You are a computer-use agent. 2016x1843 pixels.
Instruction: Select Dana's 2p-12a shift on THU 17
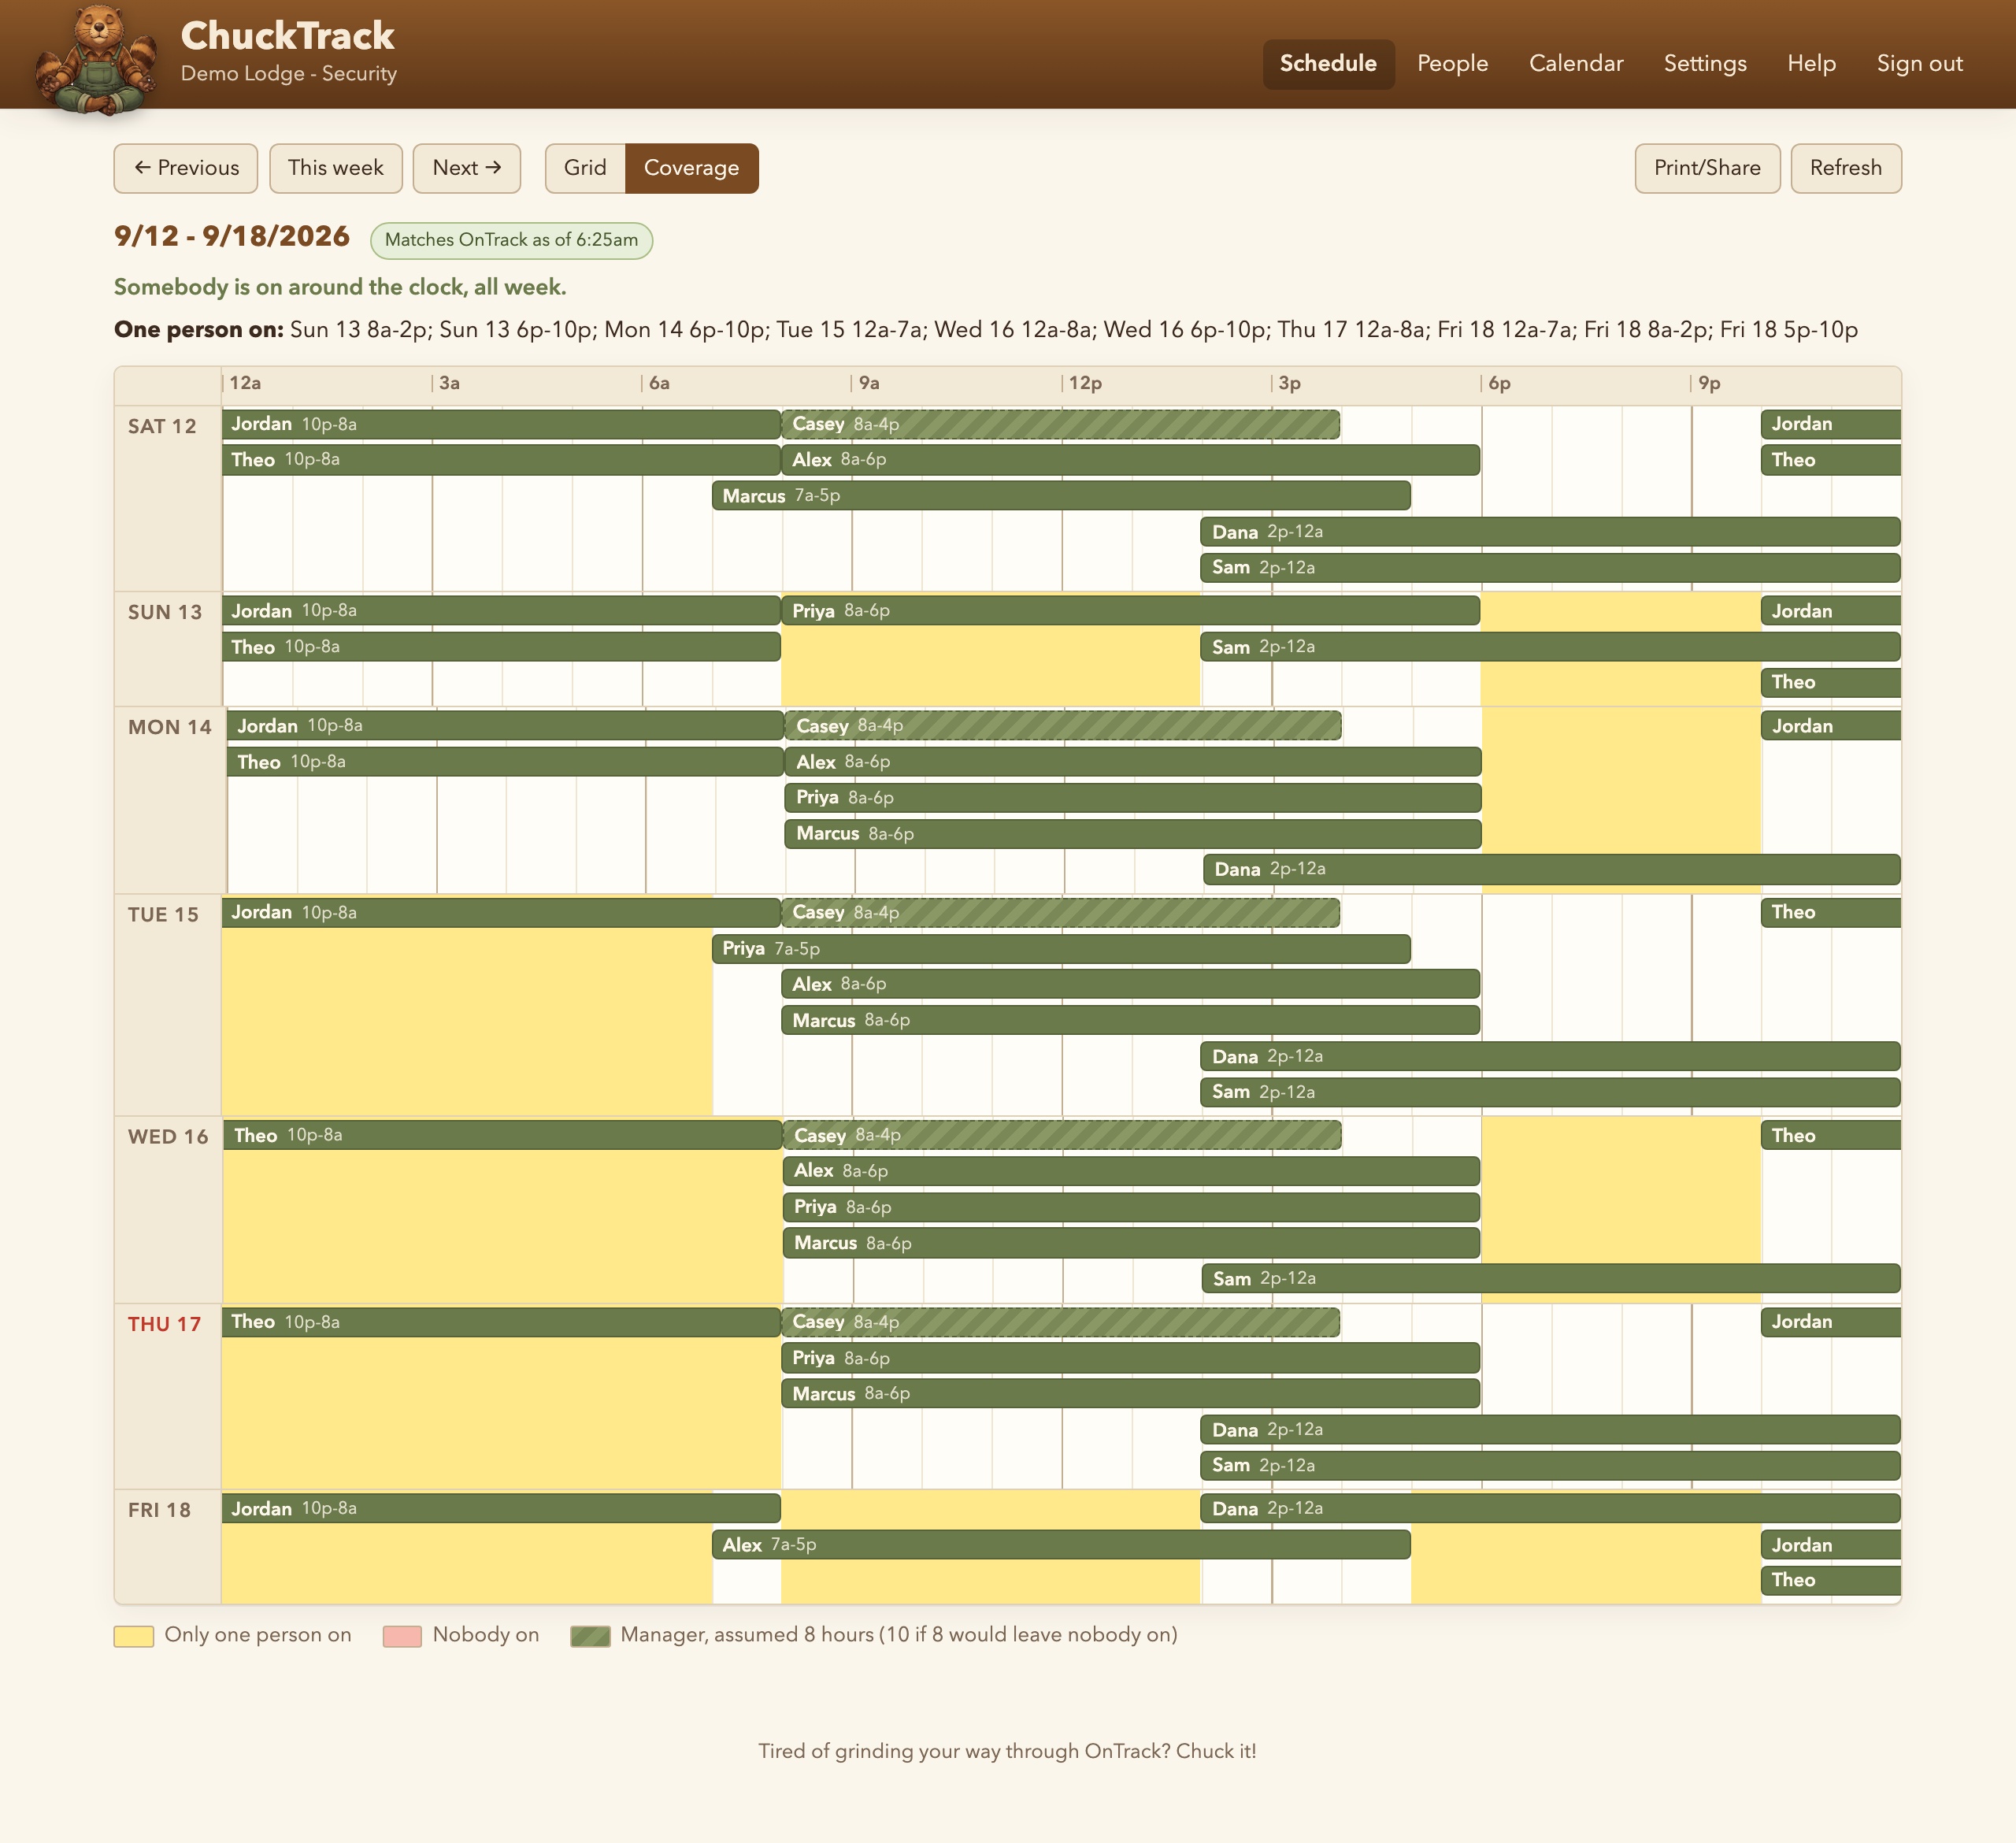[1550, 1430]
